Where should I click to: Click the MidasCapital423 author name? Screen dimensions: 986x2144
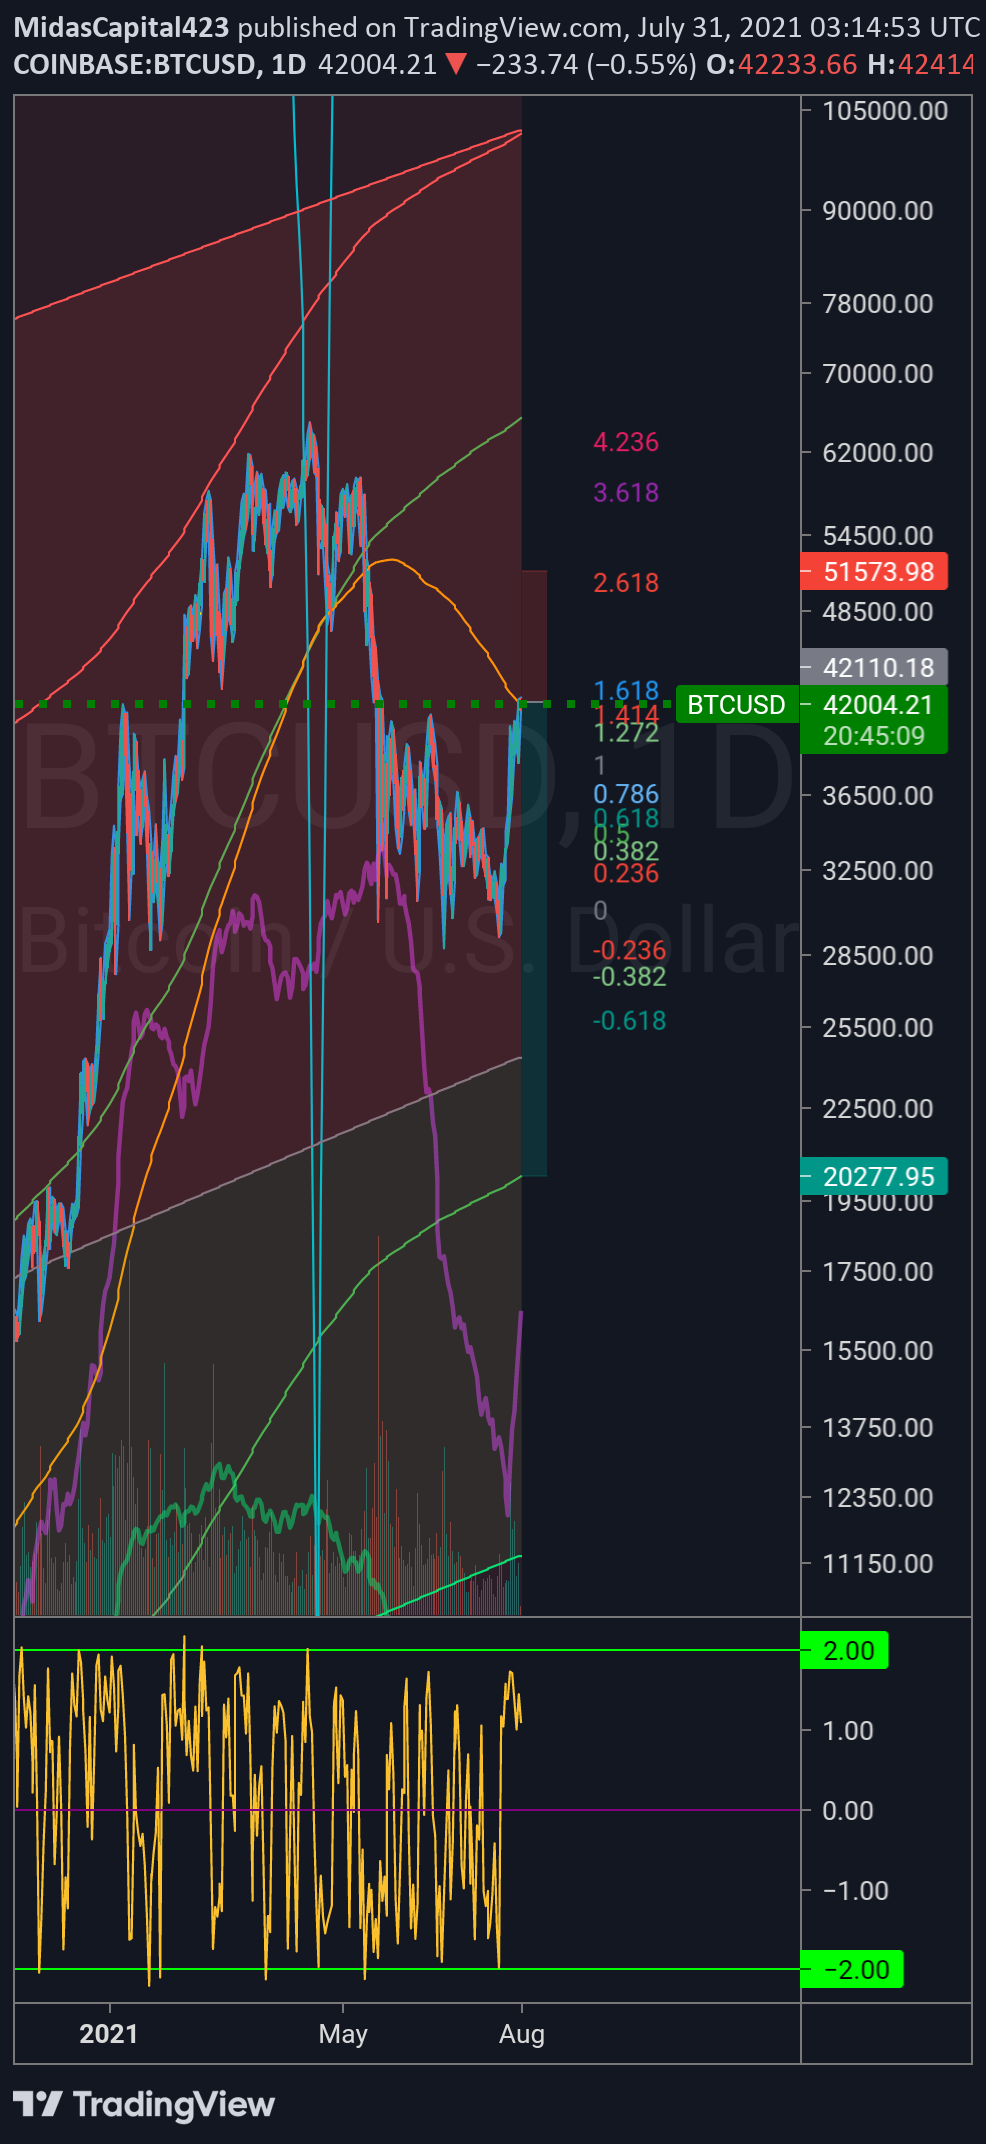click(x=121, y=28)
